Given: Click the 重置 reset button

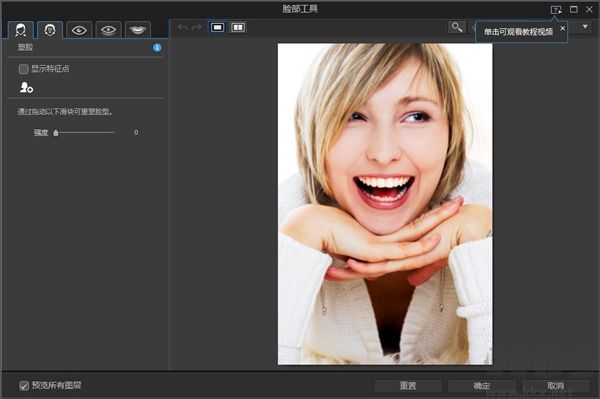Looking at the screenshot, I should (408, 386).
